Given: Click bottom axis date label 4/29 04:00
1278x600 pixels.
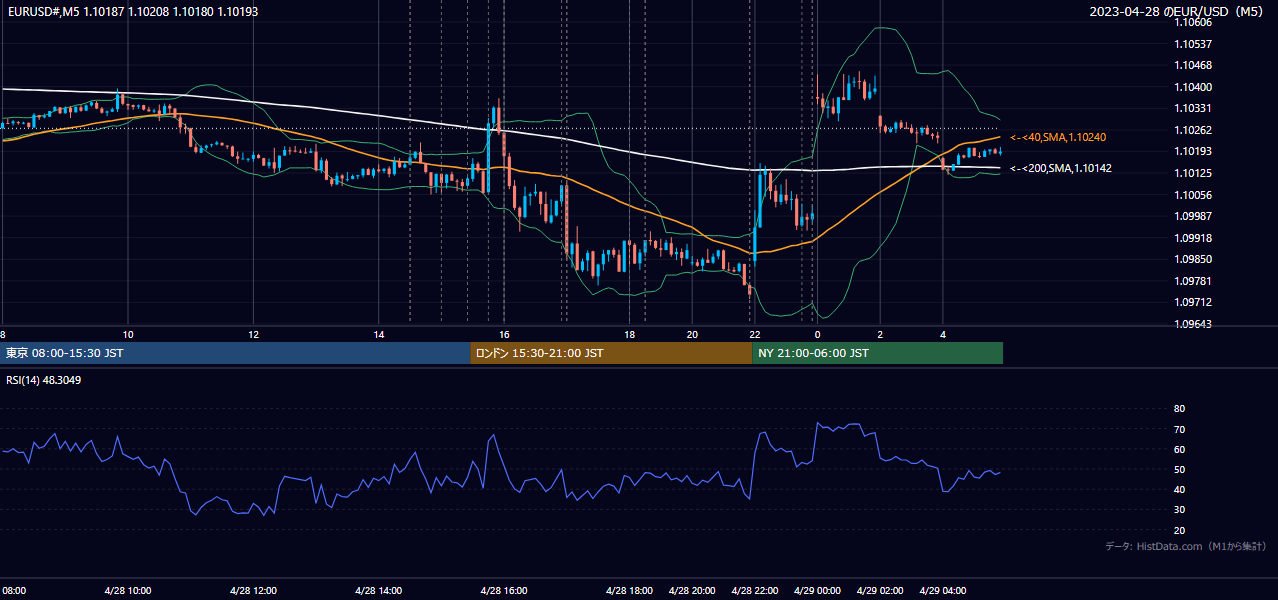Looking at the screenshot, I should 943,591.
